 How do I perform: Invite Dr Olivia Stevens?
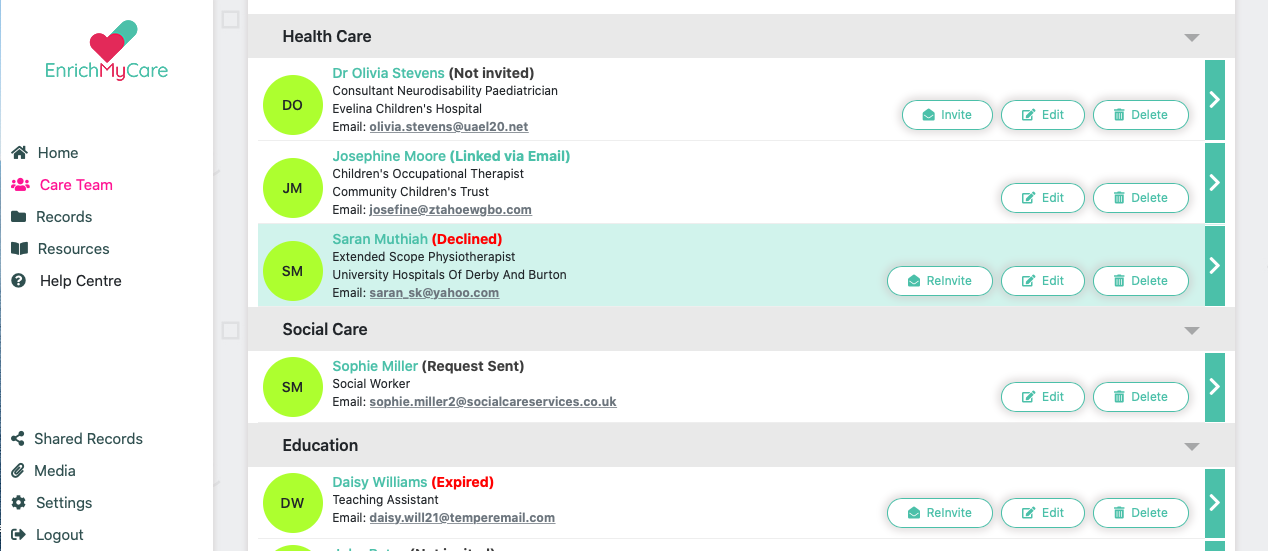[x=947, y=115]
